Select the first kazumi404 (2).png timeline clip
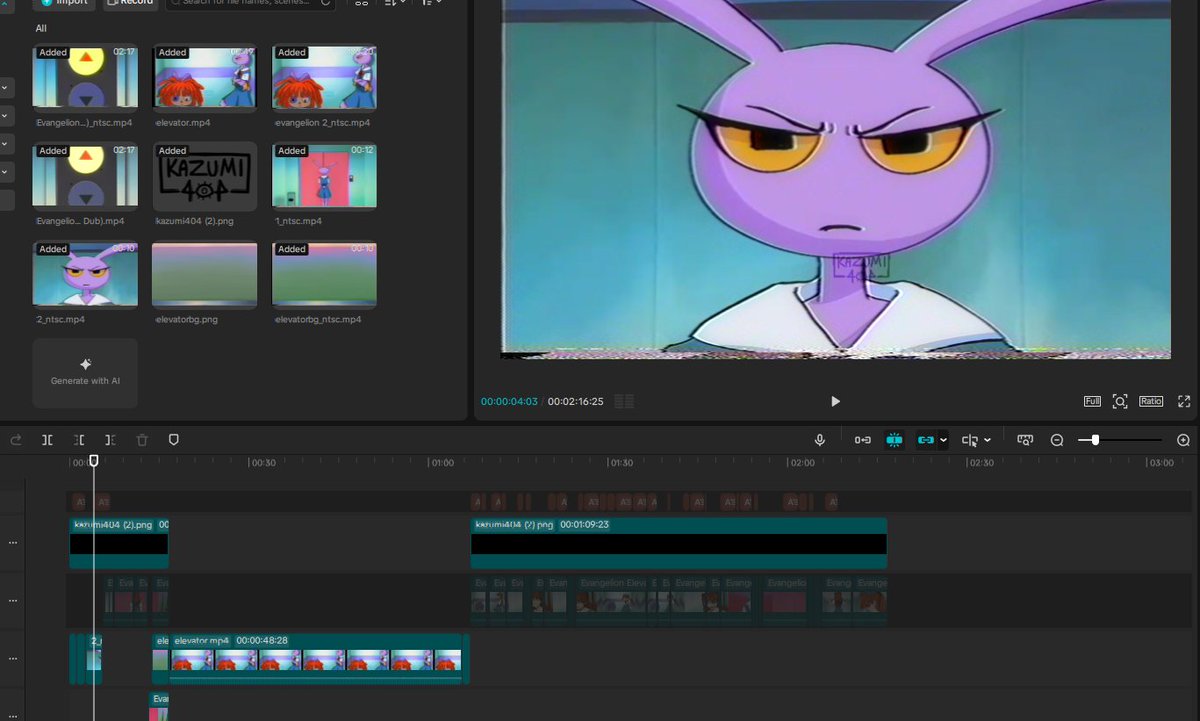The image size is (1200, 721). (119, 543)
